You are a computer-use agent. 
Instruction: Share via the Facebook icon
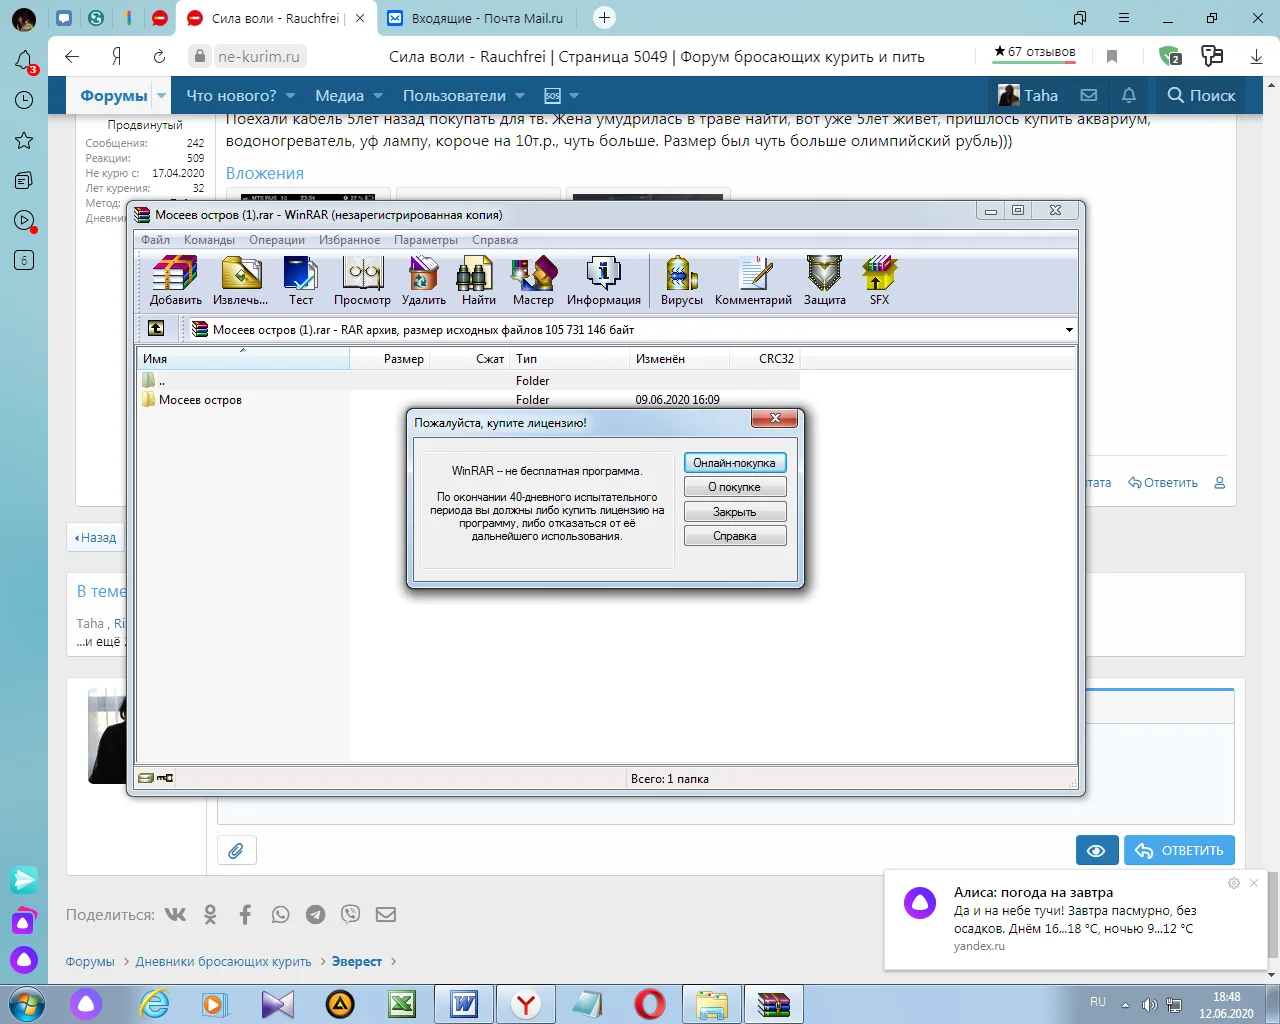245,914
